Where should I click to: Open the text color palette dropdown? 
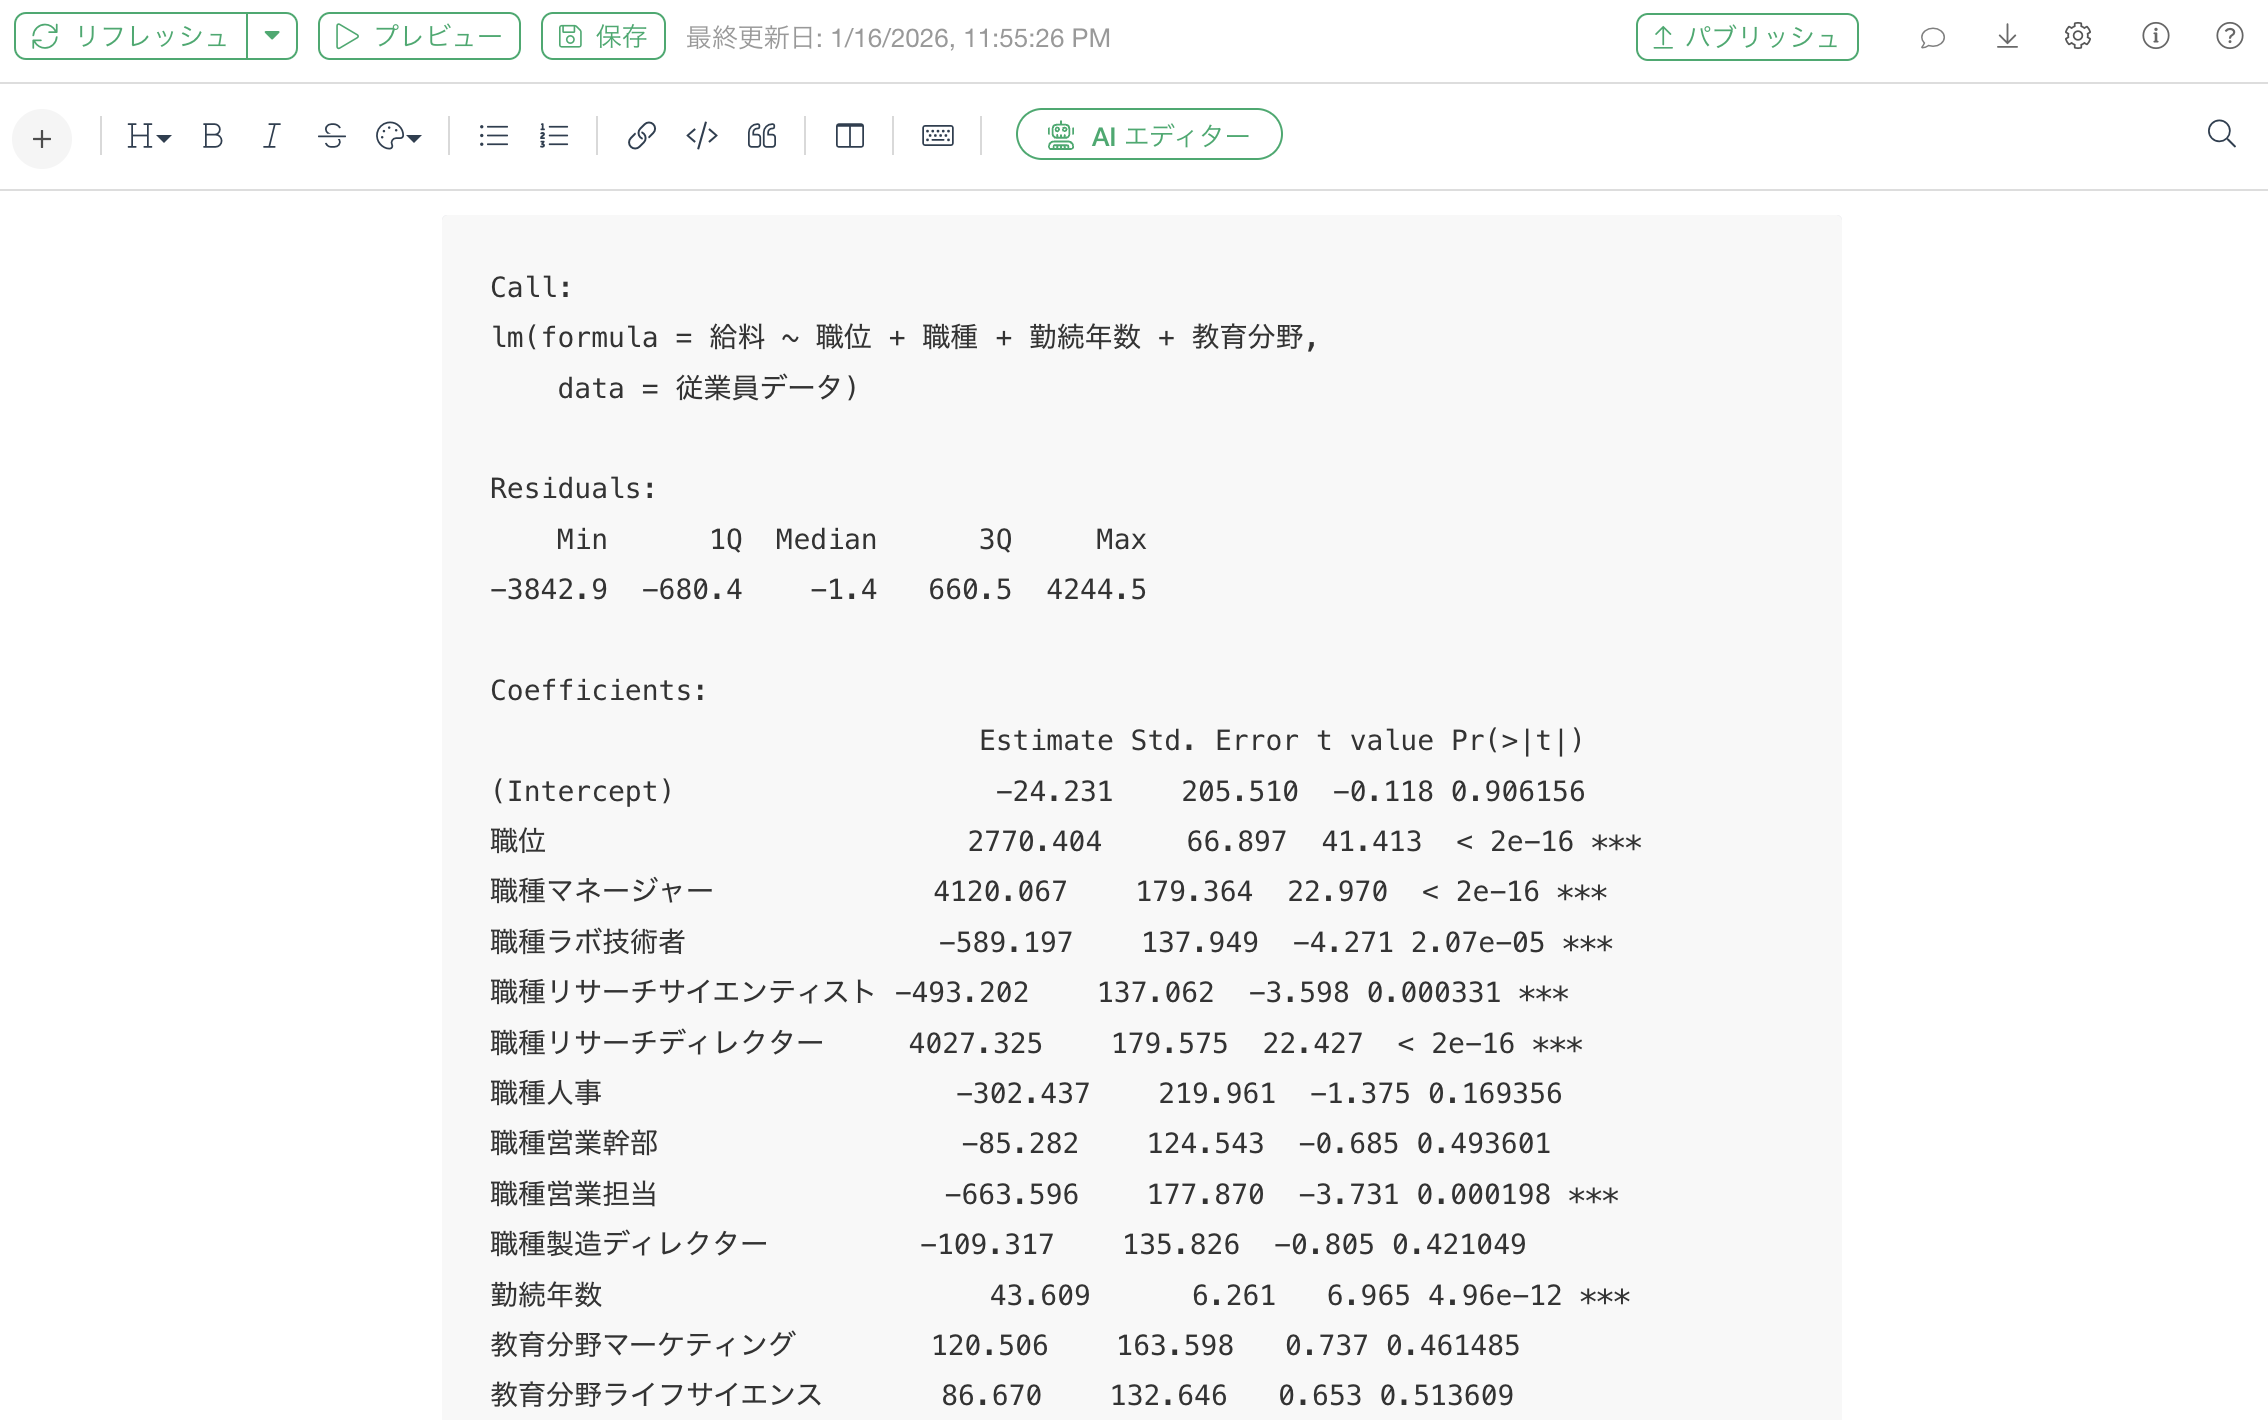click(x=398, y=136)
